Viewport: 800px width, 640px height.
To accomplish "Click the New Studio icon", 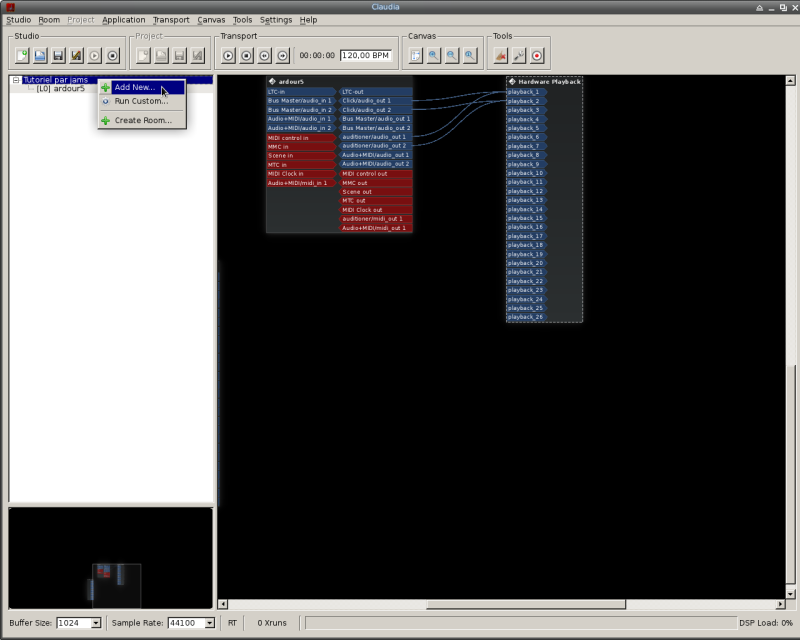I will [x=22, y=56].
